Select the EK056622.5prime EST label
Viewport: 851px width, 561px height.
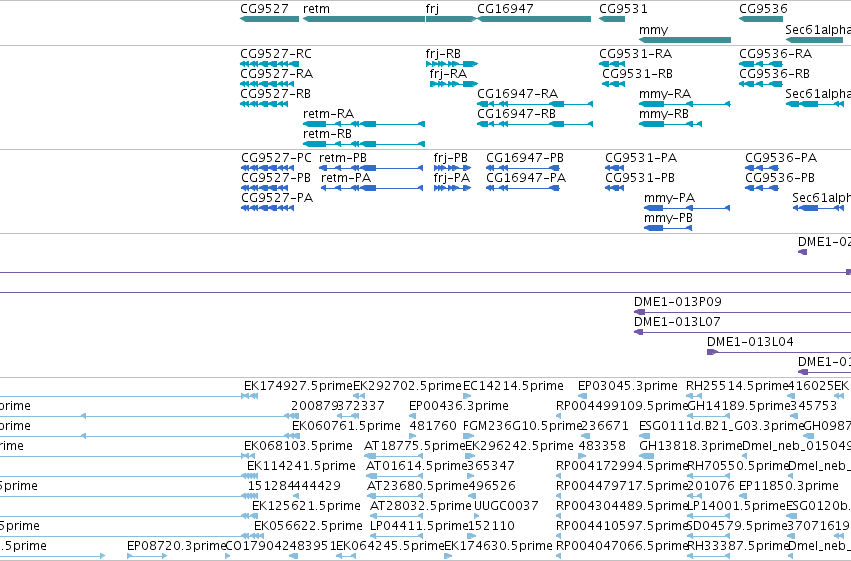pyautogui.click(x=308, y=526)
